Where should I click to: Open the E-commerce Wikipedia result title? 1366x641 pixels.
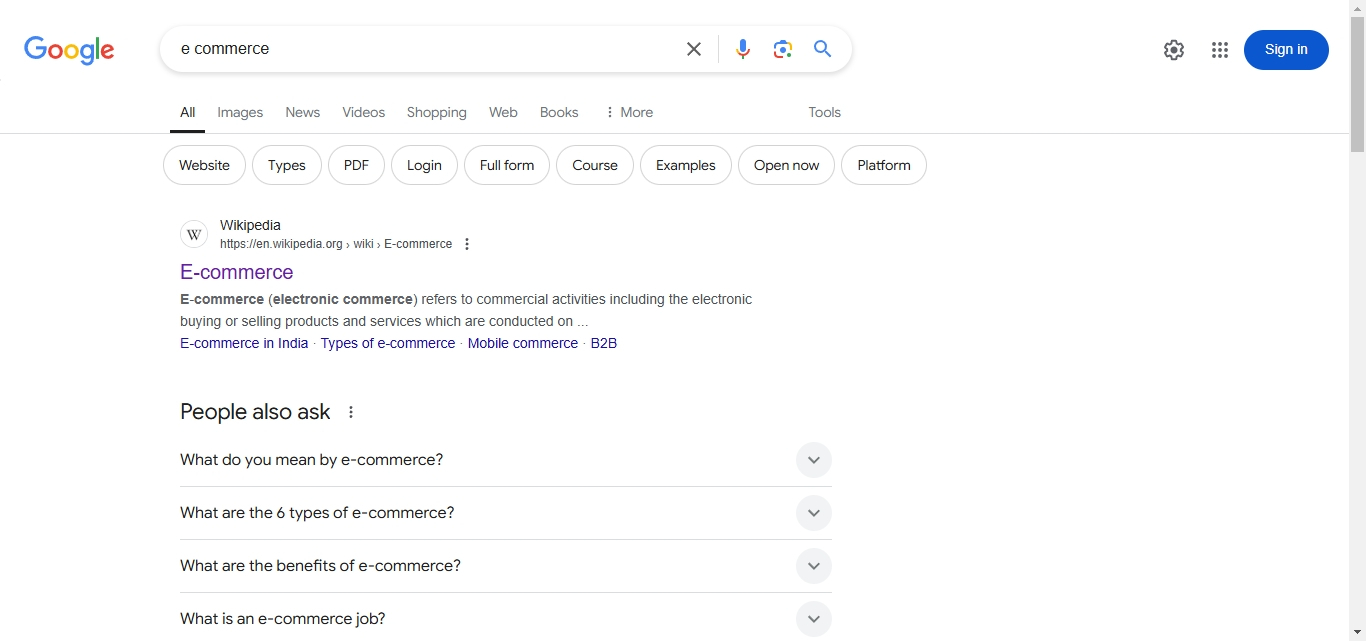point(237,272)
